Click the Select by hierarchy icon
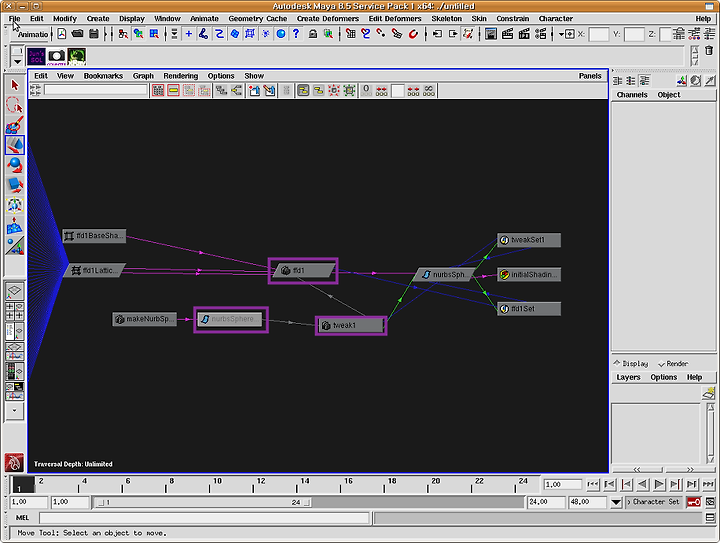This screenshot has height=543, width=720. click(123, 34)
